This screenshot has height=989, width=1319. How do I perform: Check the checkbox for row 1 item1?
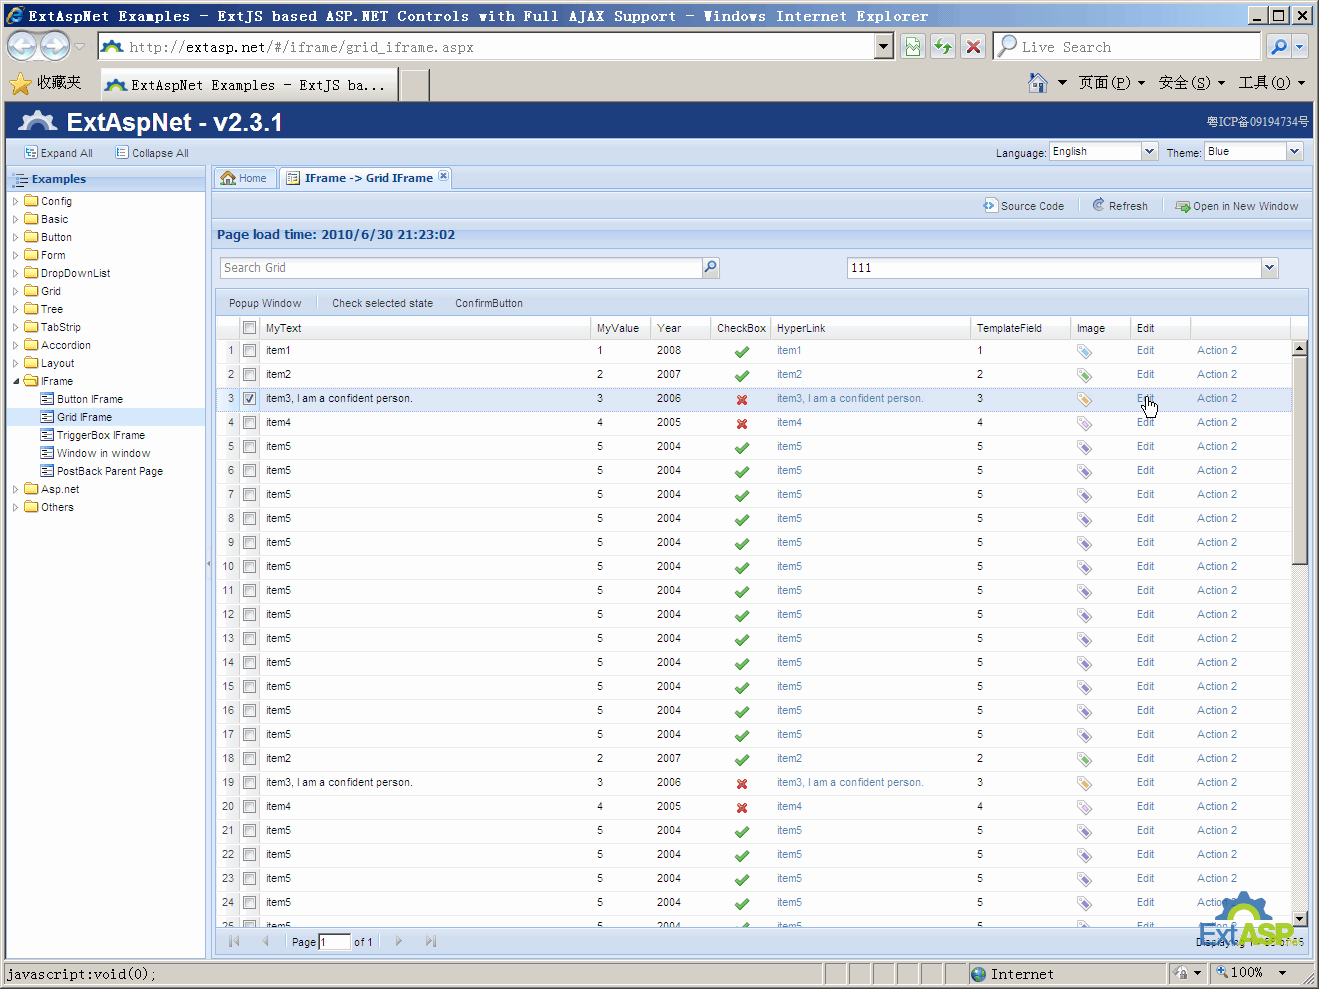coord(249,351)
